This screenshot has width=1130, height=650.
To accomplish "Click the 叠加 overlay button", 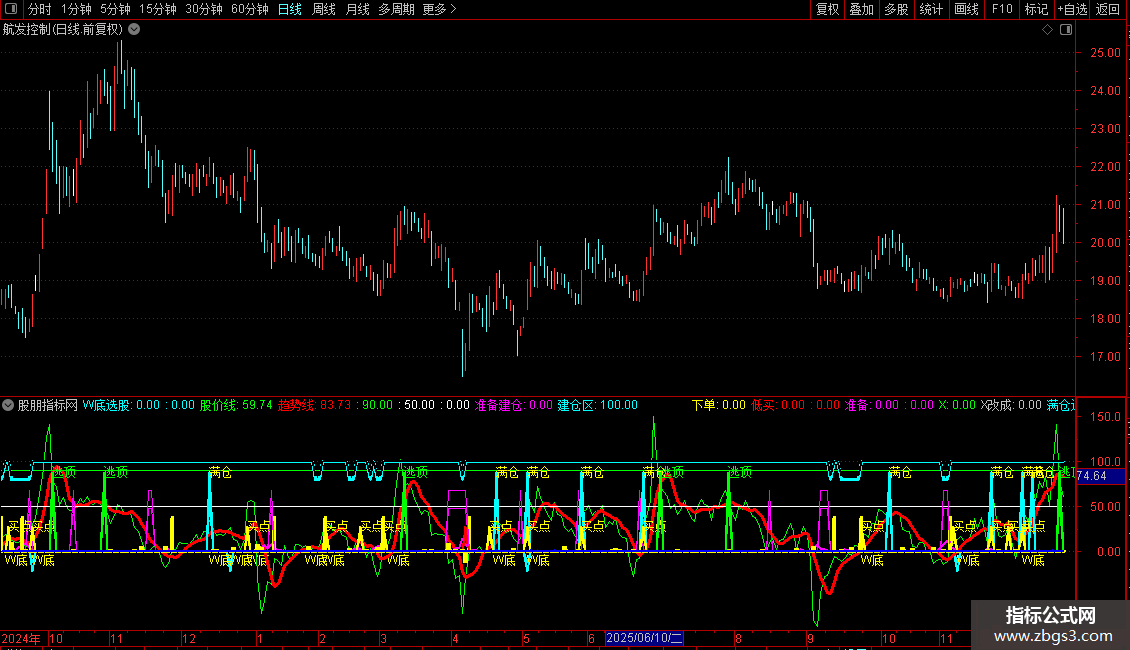I will point(862,9).
